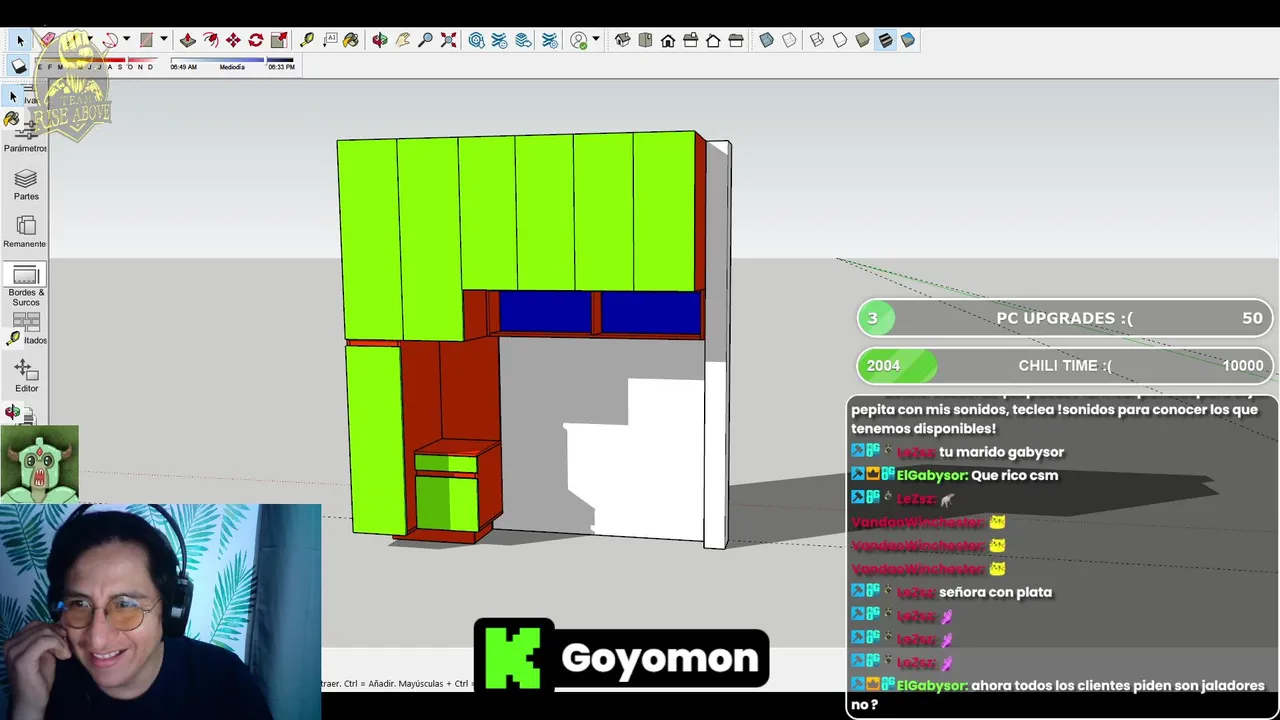Select the Push/Pull tool
1280x720 pixels.
click(187, 40)
